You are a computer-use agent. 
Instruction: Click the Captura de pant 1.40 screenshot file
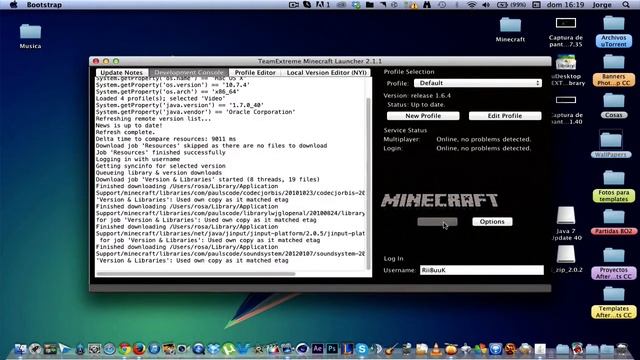pos(566,109)
